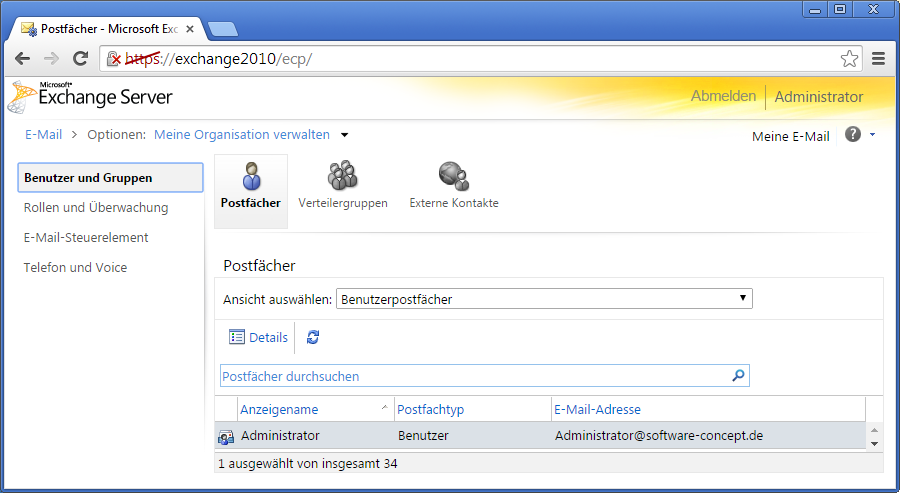The height and width of the screenshot is (493, 900).
Task: Expand the small arrow next to help
Action: 872,134
